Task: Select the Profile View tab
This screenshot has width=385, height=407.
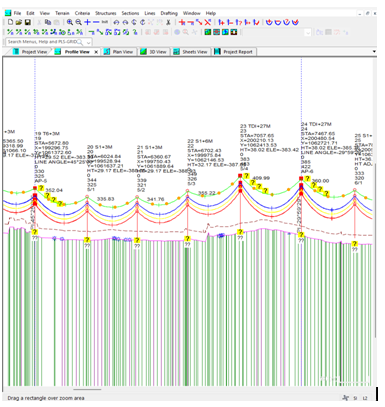Action: click(77, 52)
